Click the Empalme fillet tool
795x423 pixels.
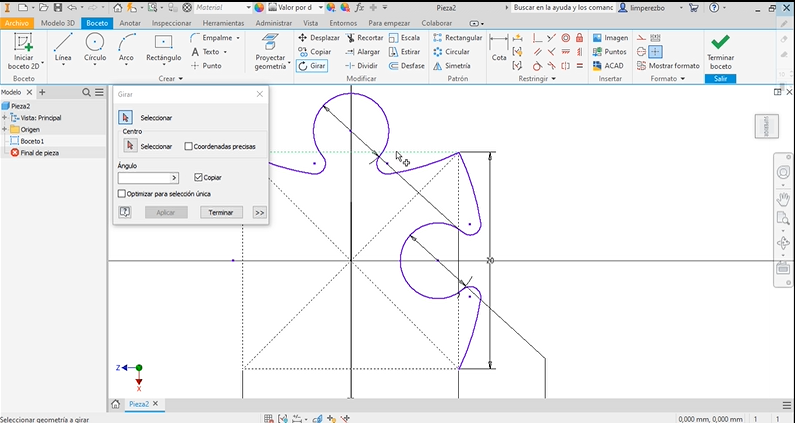(214, 38)
